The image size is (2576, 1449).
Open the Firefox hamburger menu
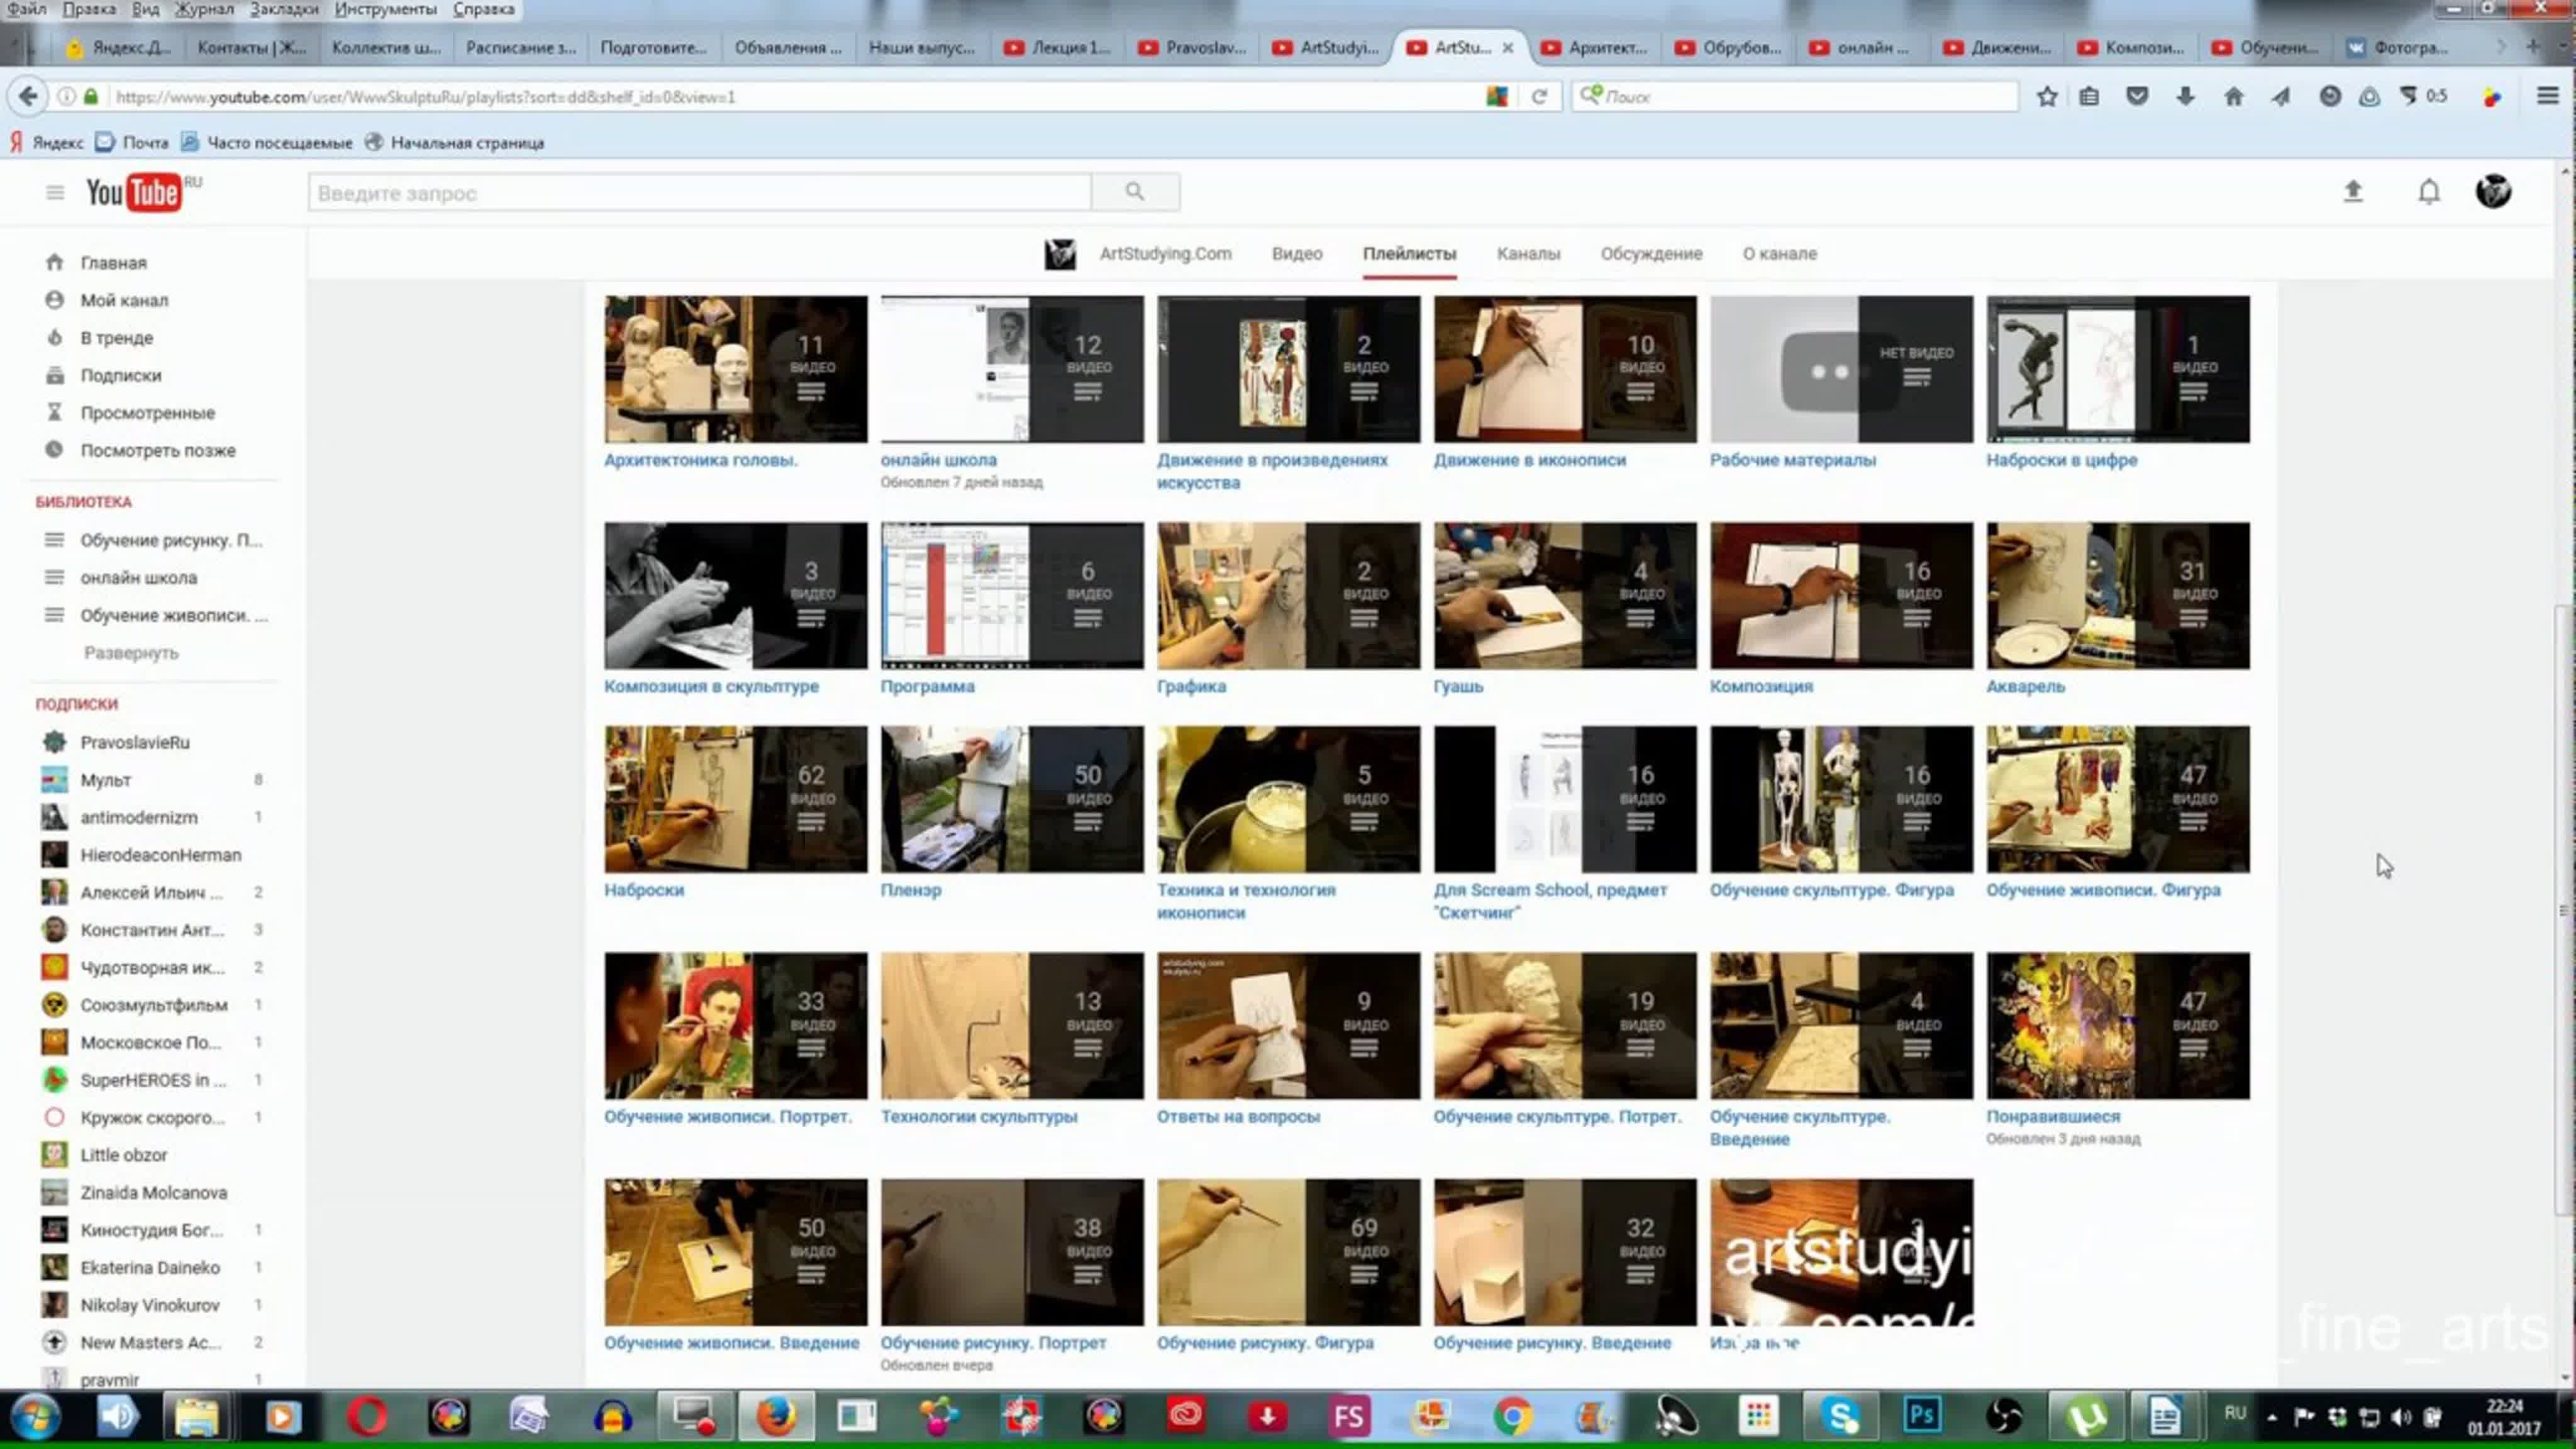click(2547, 97)
